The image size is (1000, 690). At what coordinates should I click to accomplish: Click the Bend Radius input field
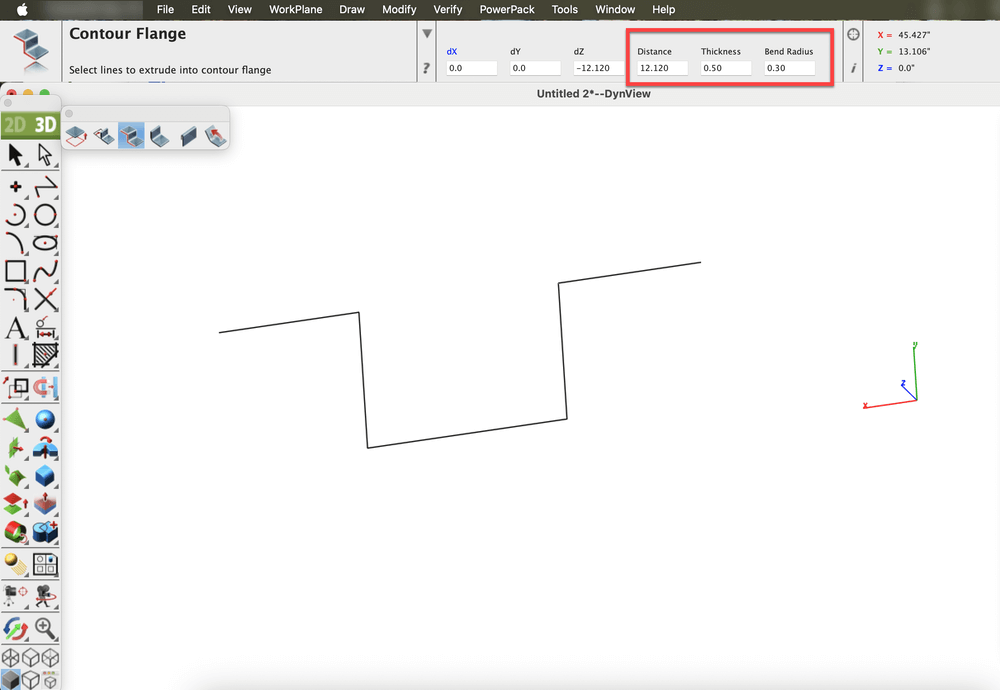pos(789,68)
